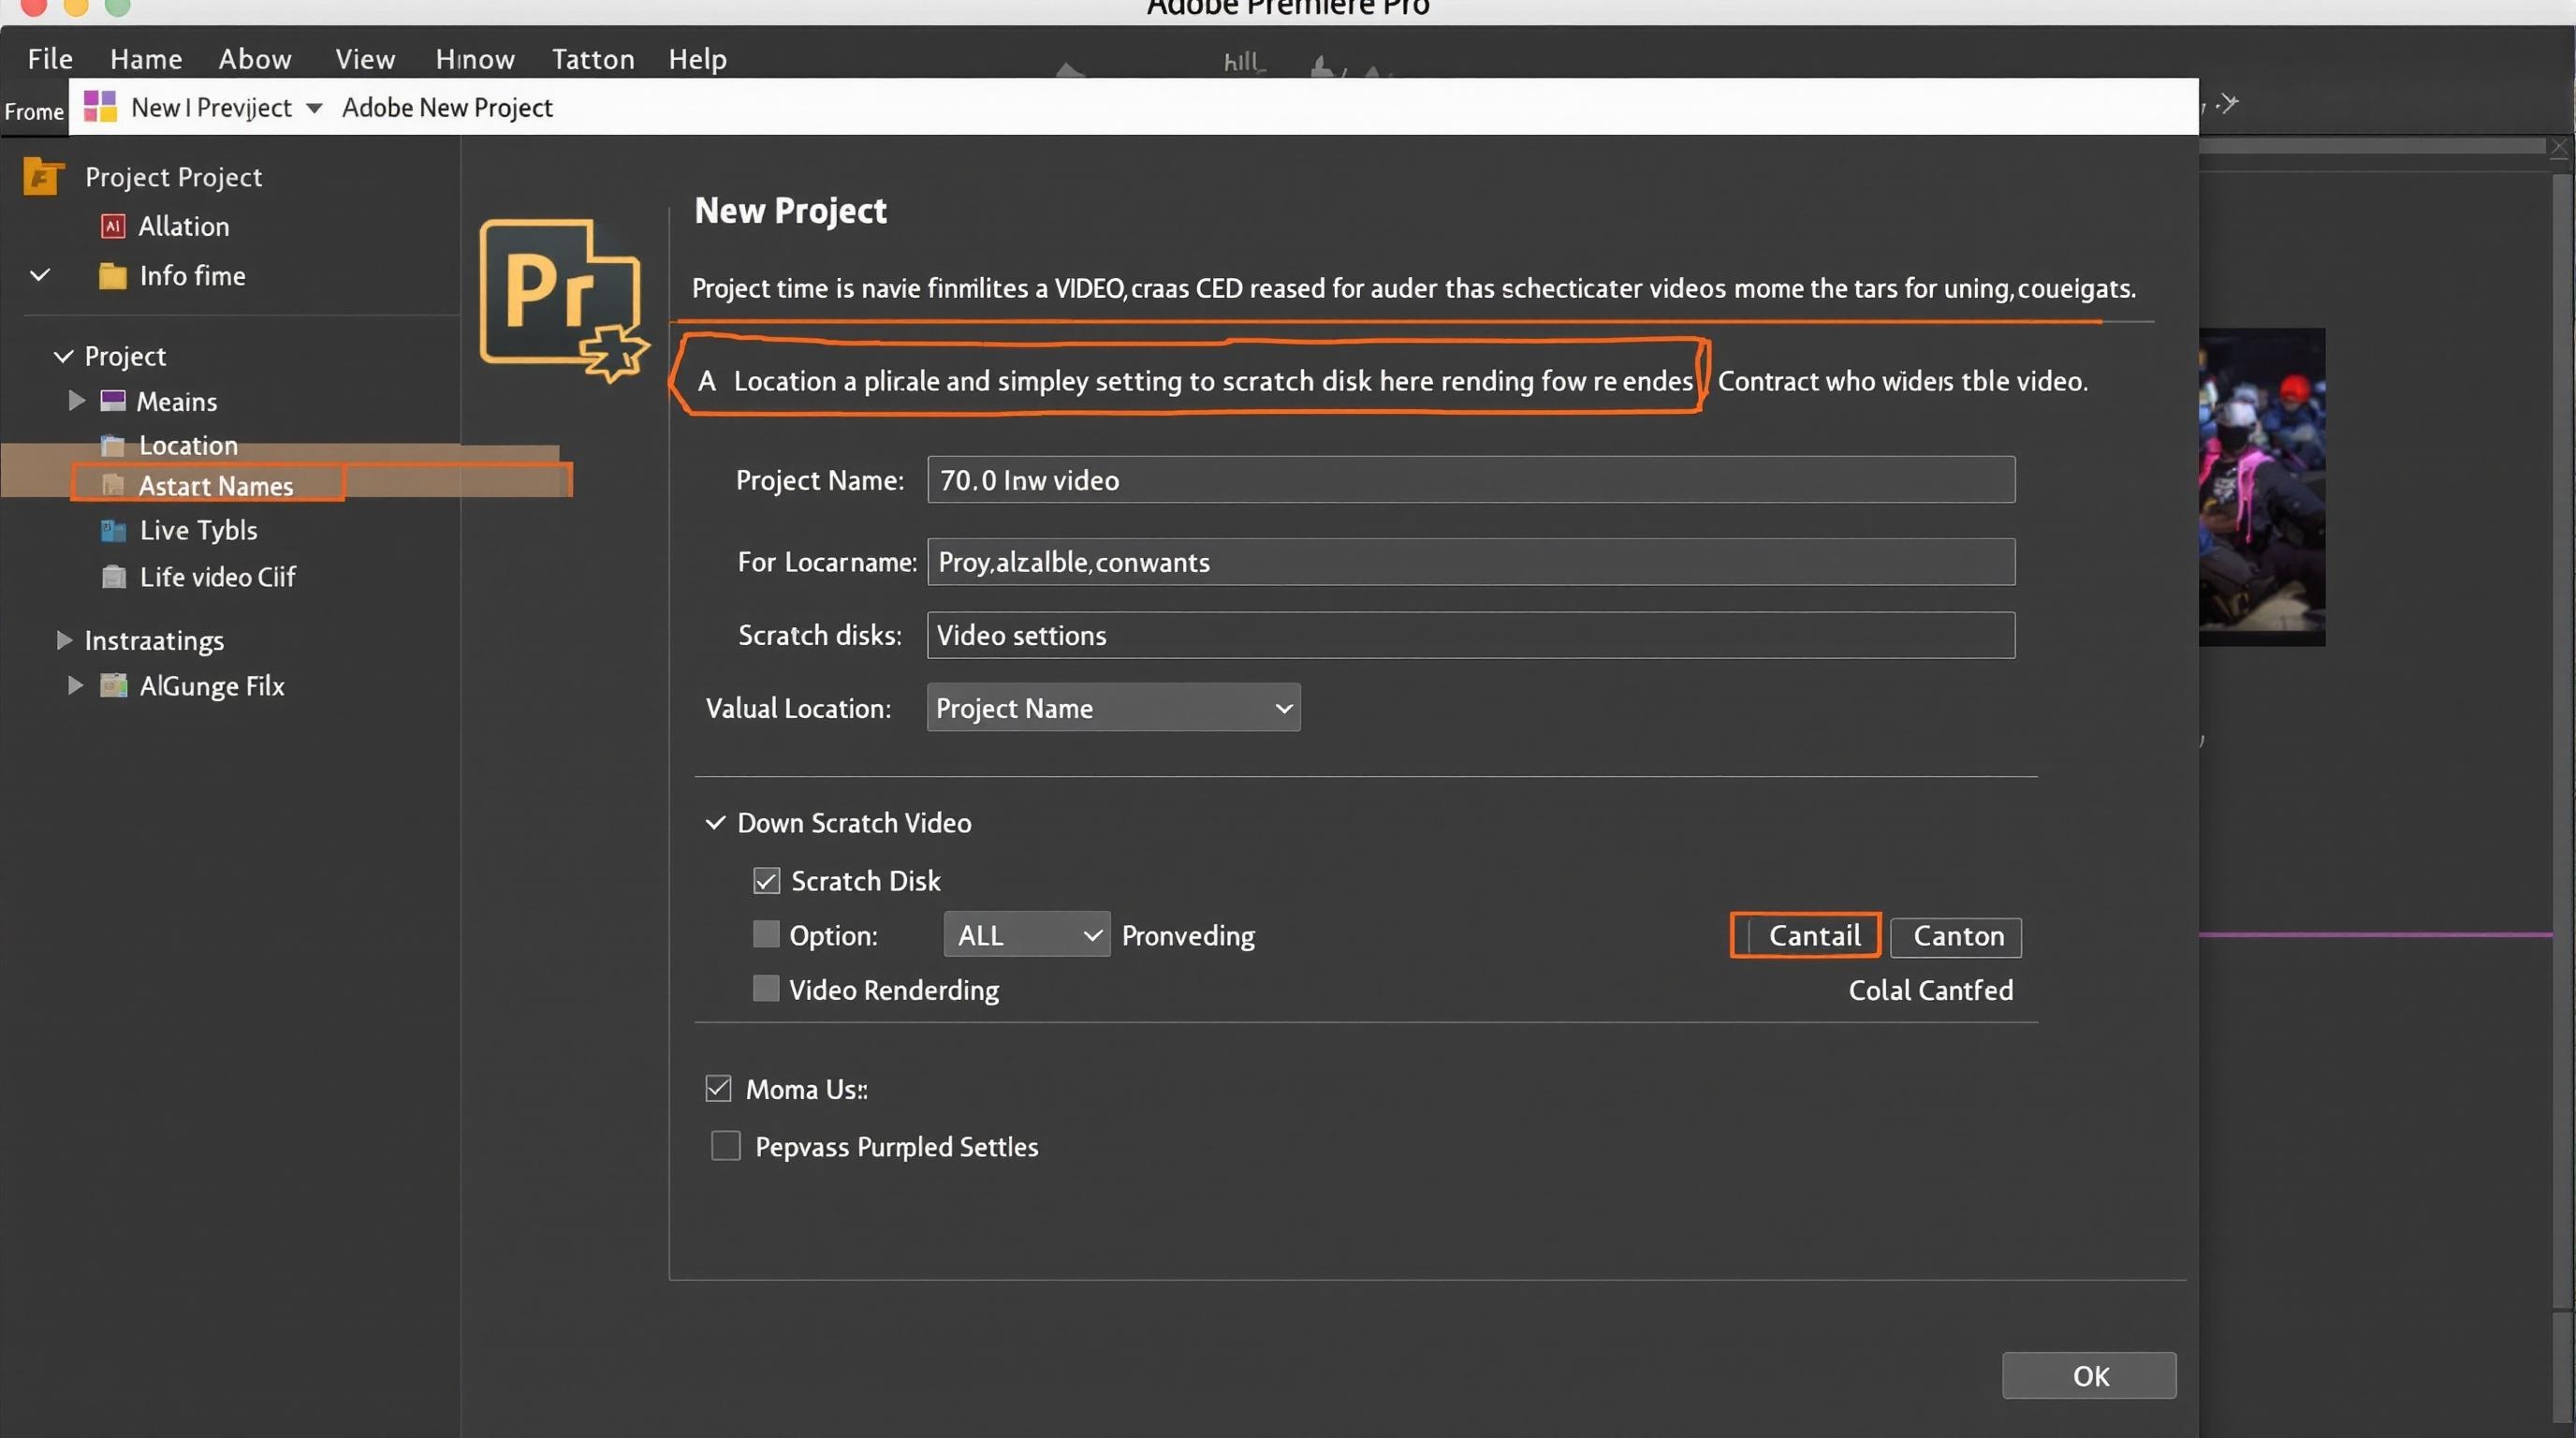Enable the Video Renderding checkbox
Viewport: 2576px width, 1438px height.
(766, 989)
